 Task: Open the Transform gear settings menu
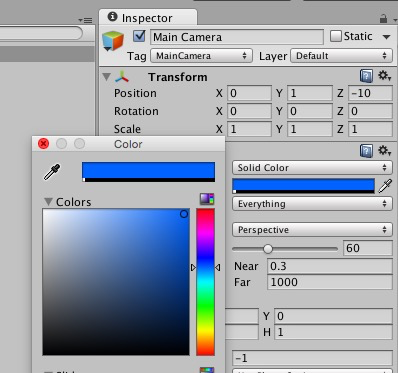click(x=384, y=76)
